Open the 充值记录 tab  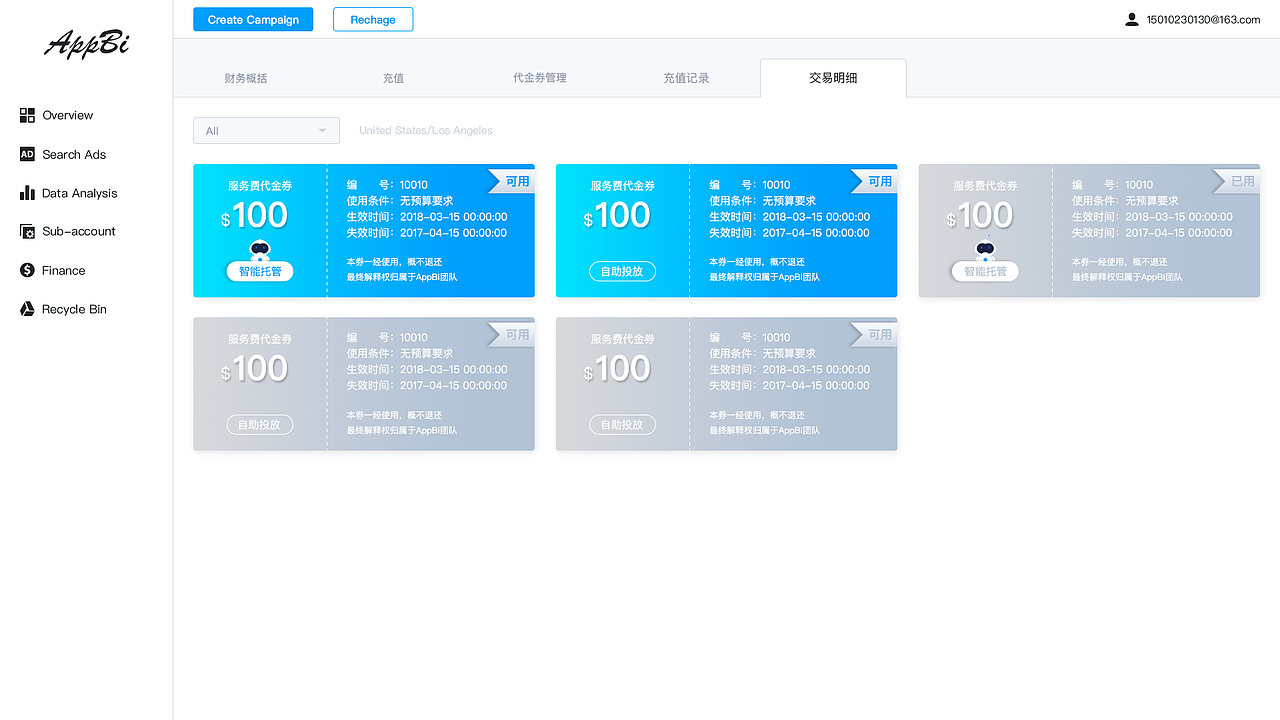click(686, 77)
